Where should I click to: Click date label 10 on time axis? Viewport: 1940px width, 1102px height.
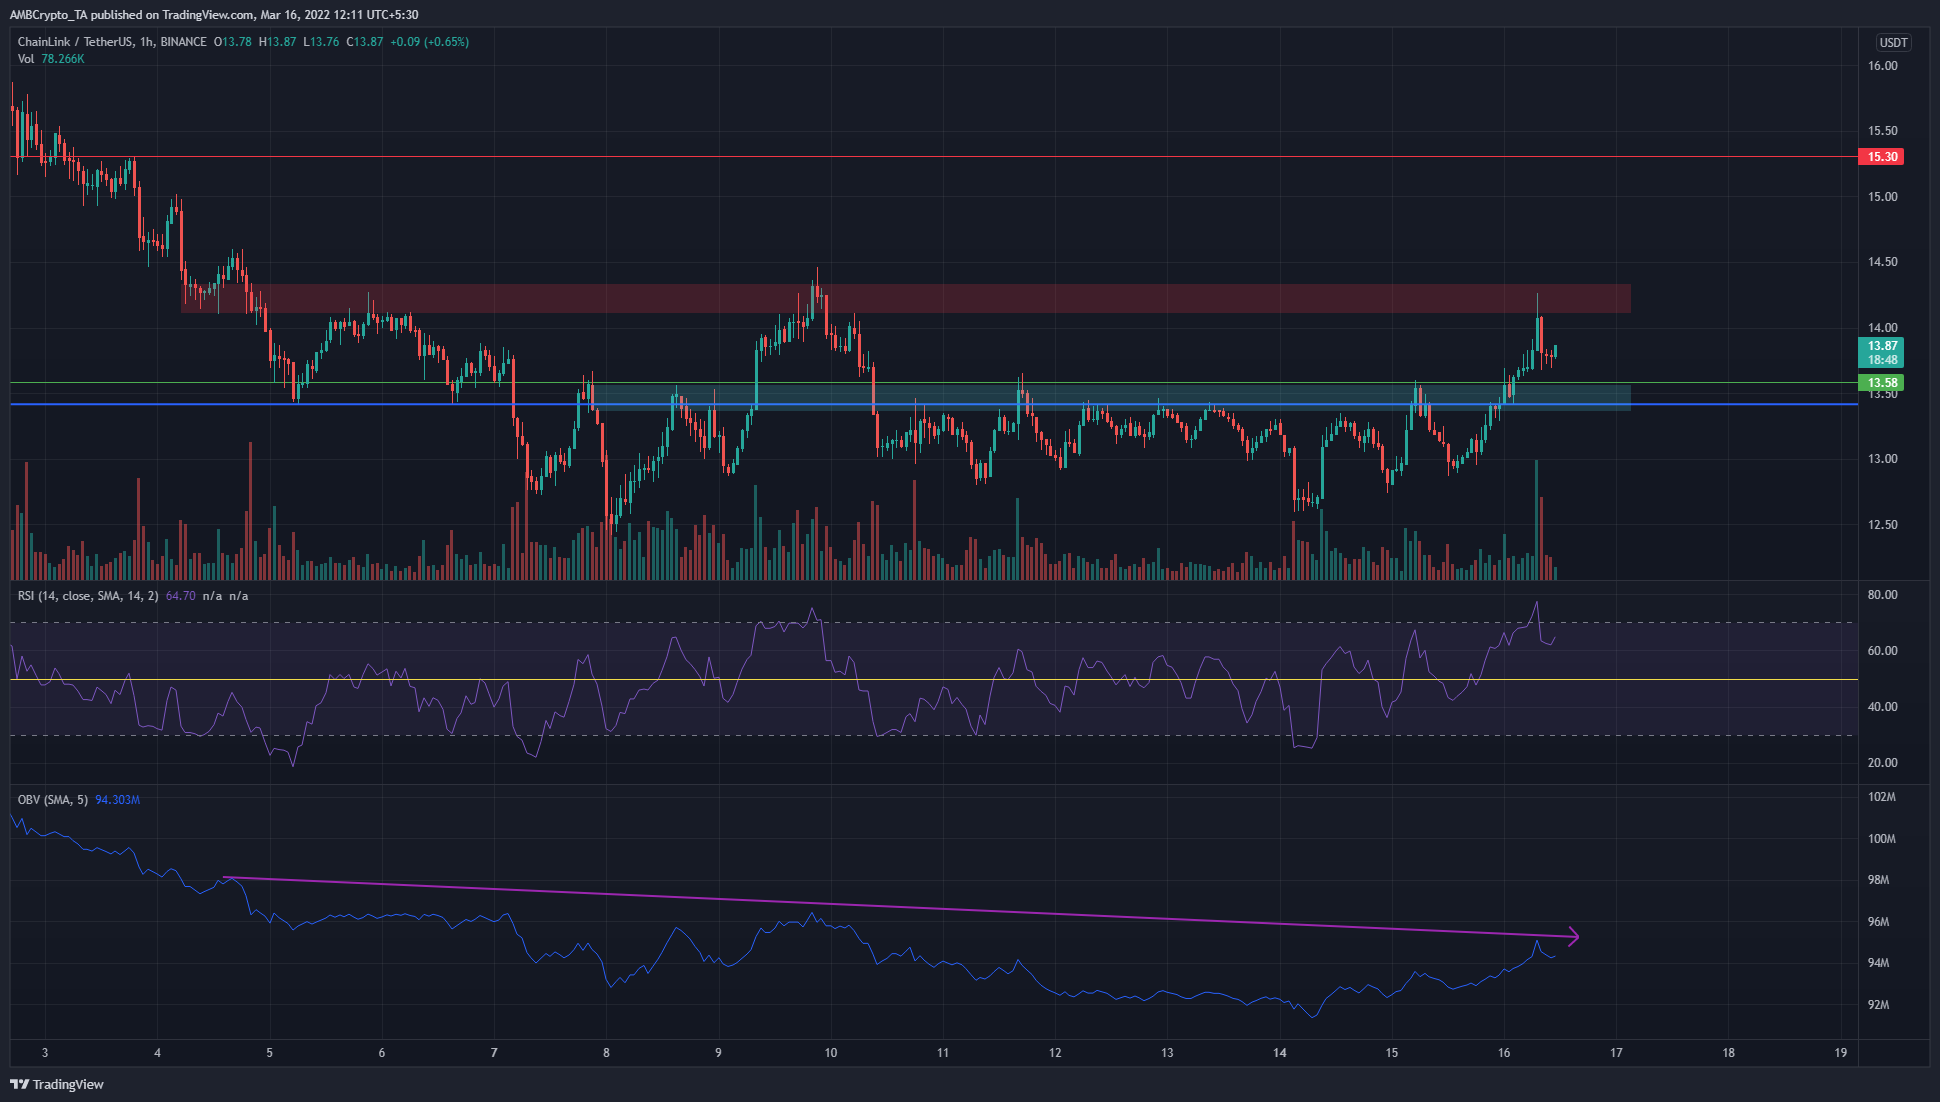(830, 1053)
